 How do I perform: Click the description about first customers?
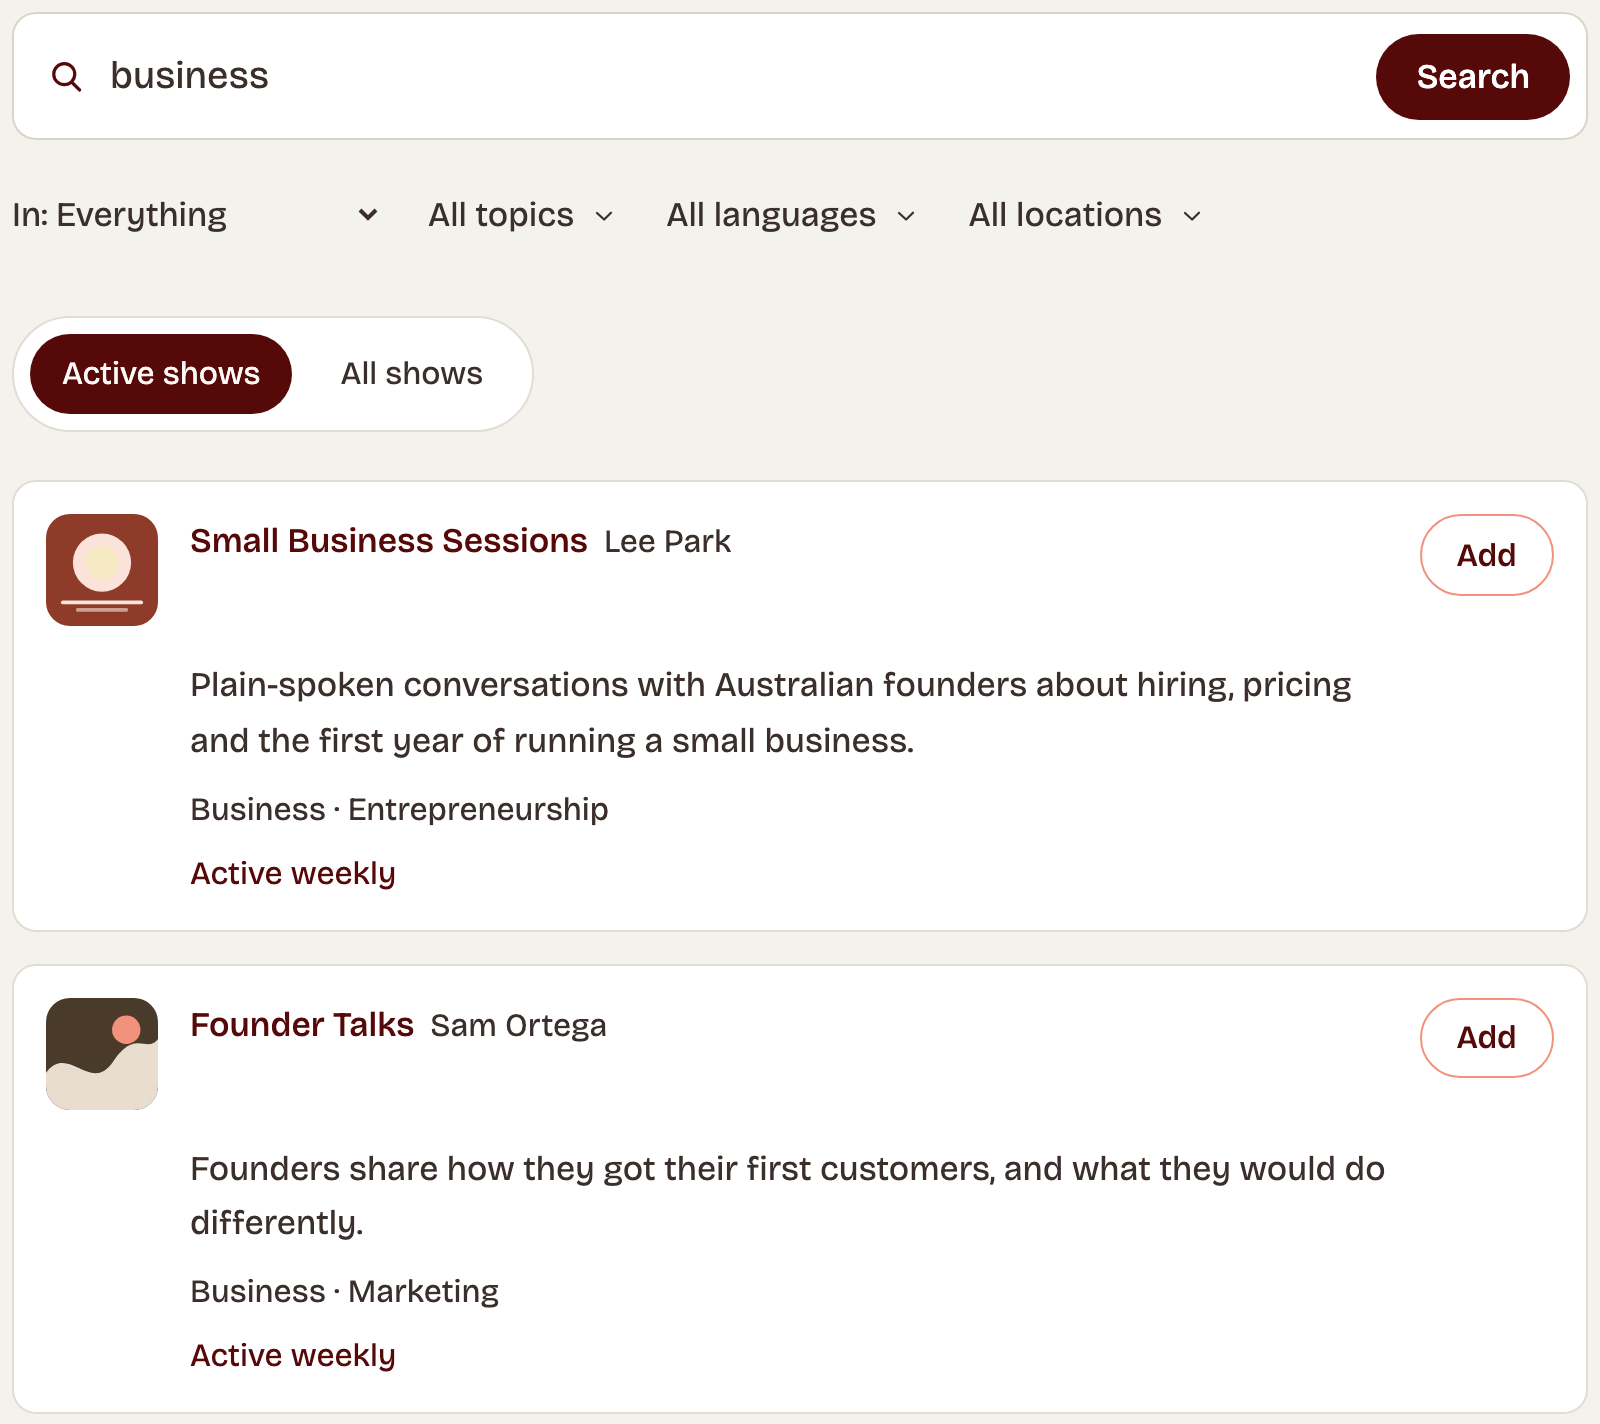[x=787, y=1195]
